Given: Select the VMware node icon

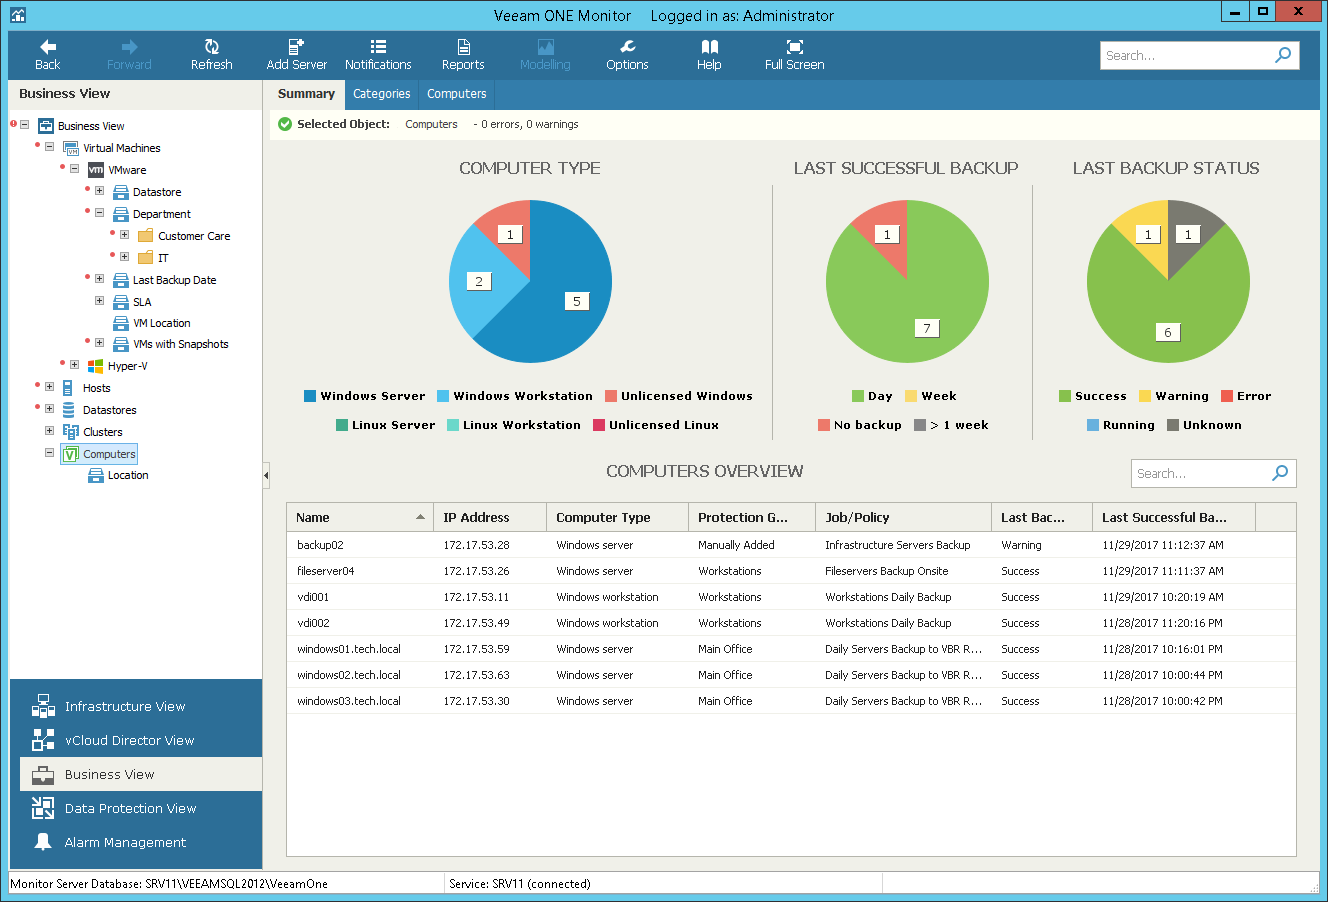Looking at the screenshot, I should coord(96,170).
